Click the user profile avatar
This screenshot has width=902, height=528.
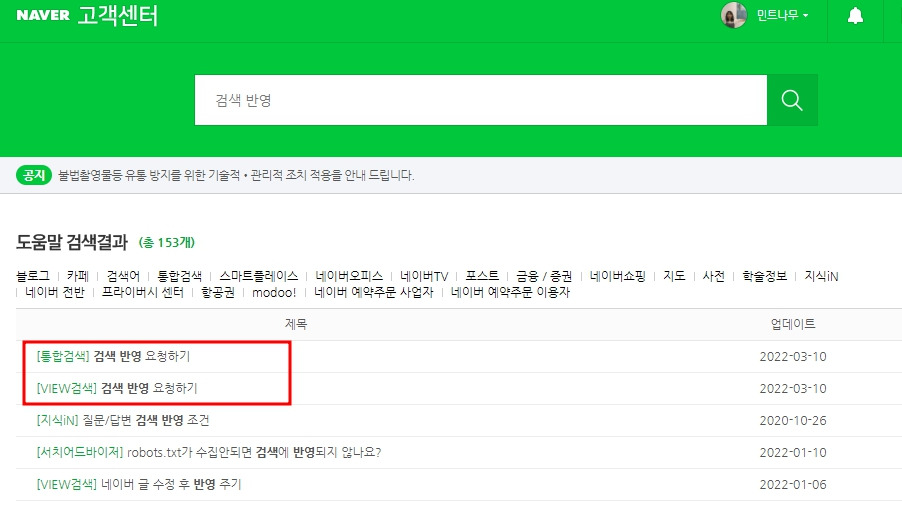tap(733, 15)
